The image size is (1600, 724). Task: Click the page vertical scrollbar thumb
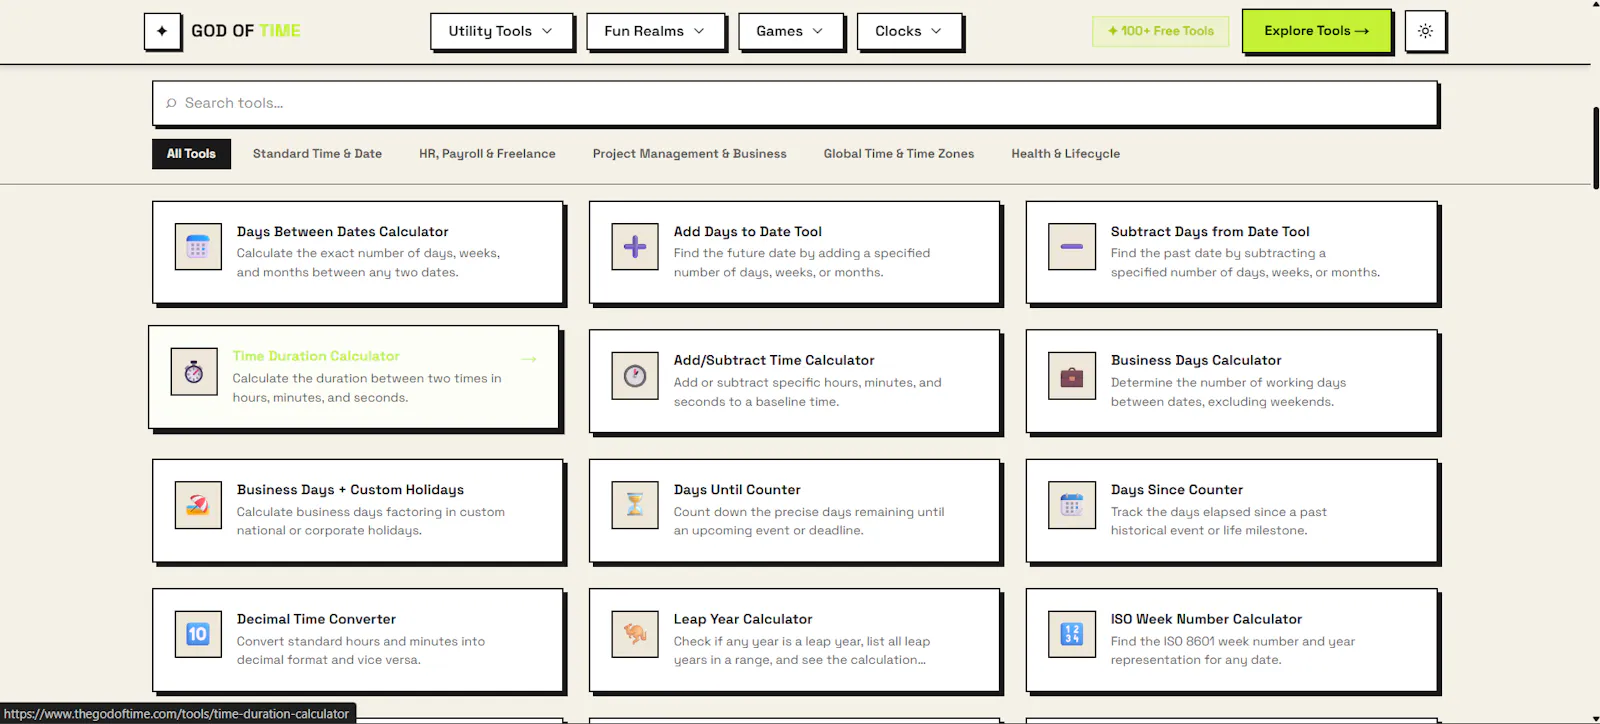(1595, 146)
